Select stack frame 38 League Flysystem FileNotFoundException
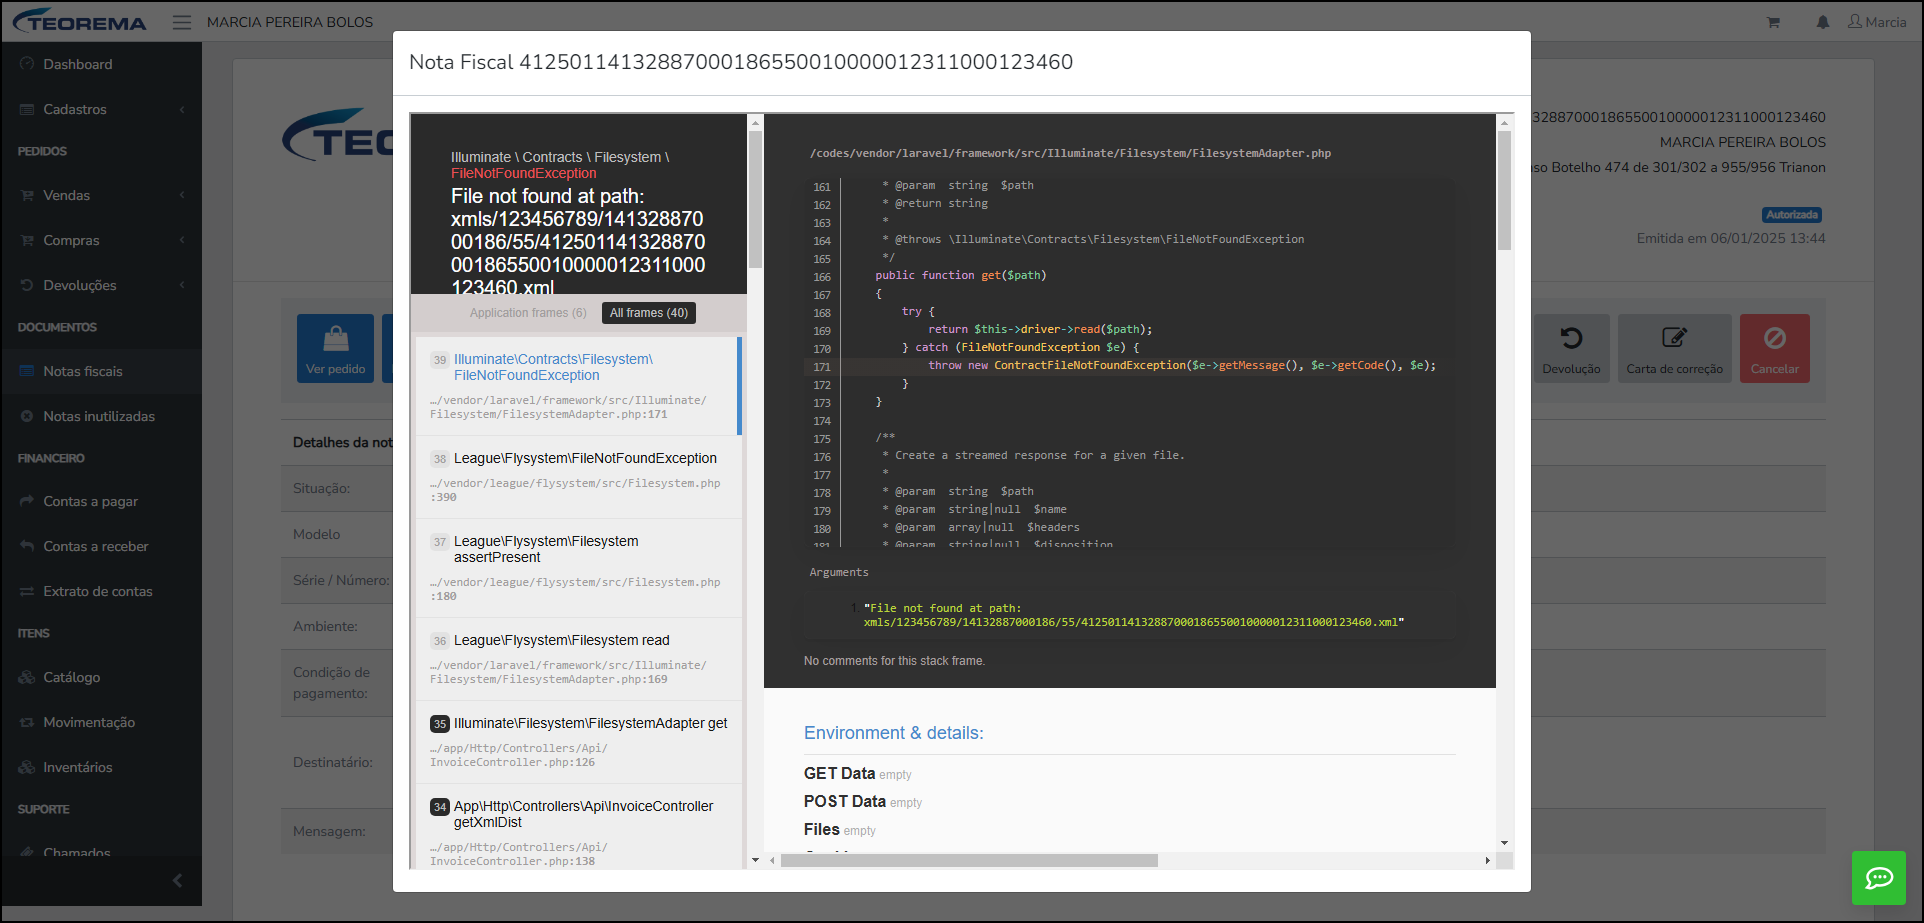Viewport: 1924px width, 923px height. tap(578, 477)
